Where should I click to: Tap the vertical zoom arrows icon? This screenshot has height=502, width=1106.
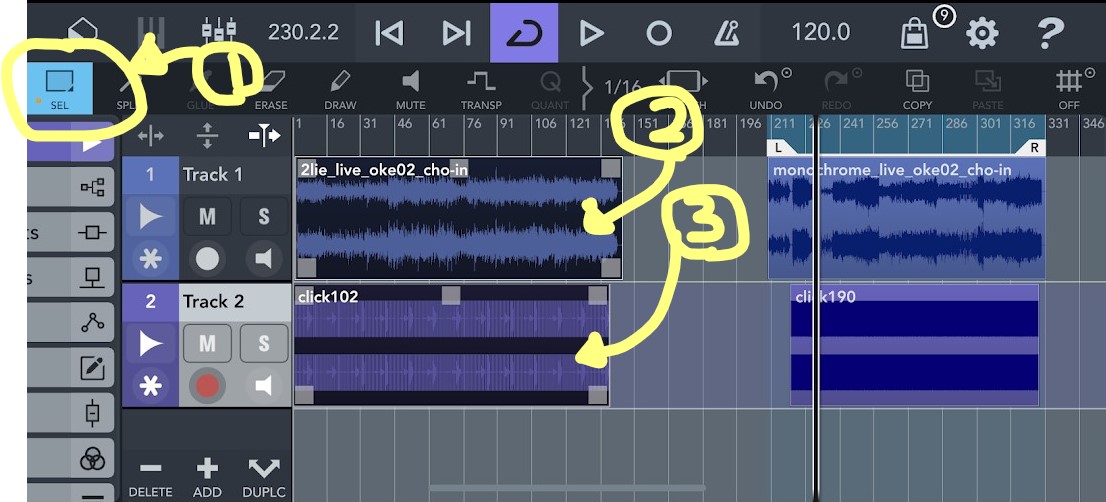(207, 135)
